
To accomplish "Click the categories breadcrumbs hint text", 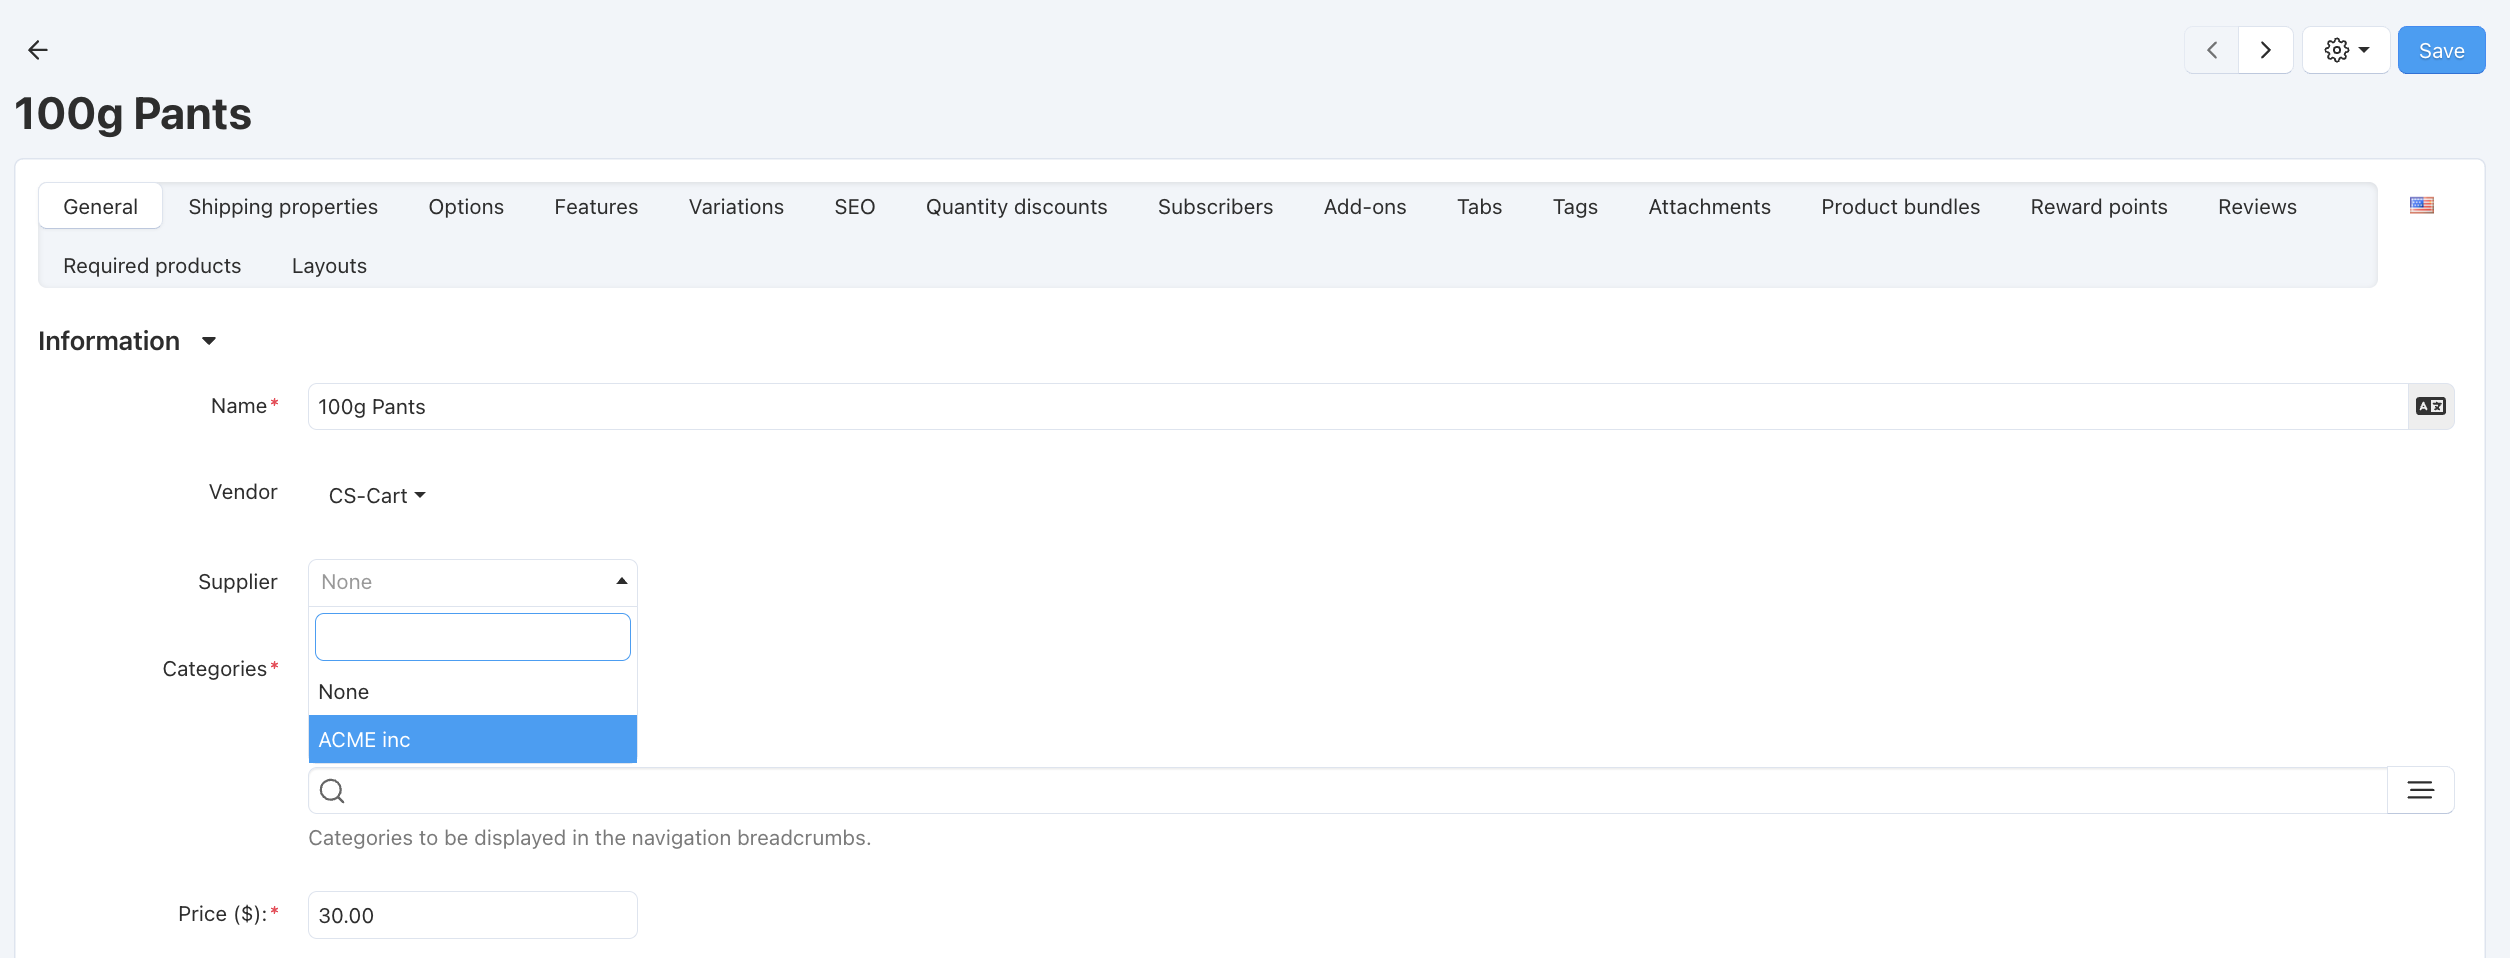I will pos(590,838).
